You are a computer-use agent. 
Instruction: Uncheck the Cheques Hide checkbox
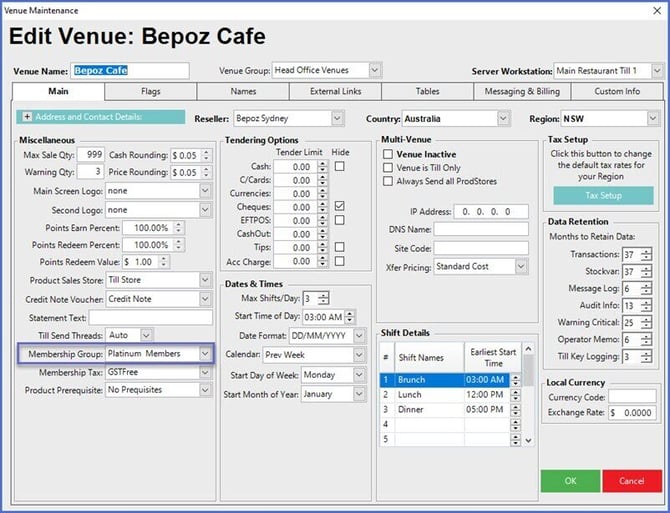340,205
